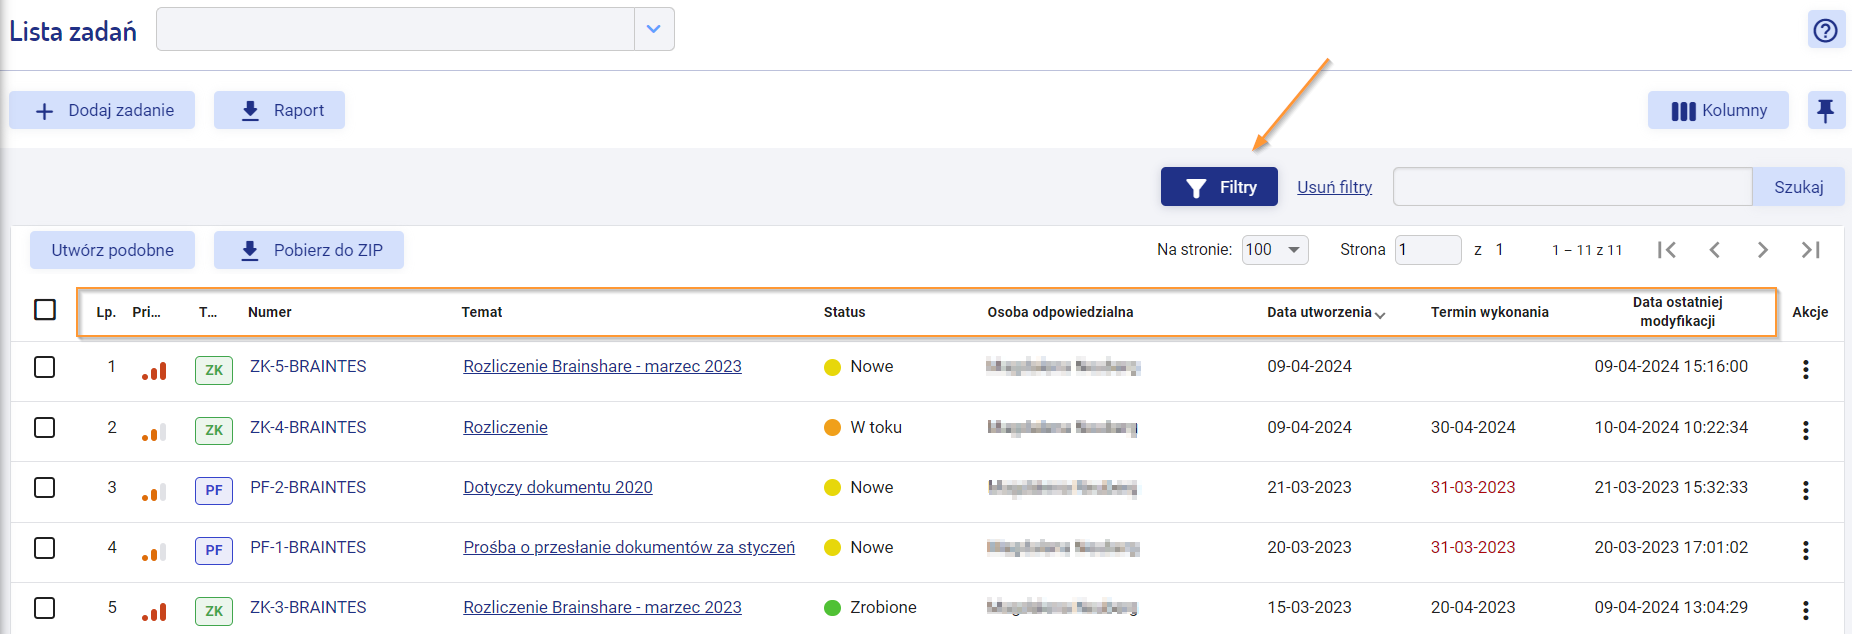Jump to the last page icon

(x=1810, y=250)
